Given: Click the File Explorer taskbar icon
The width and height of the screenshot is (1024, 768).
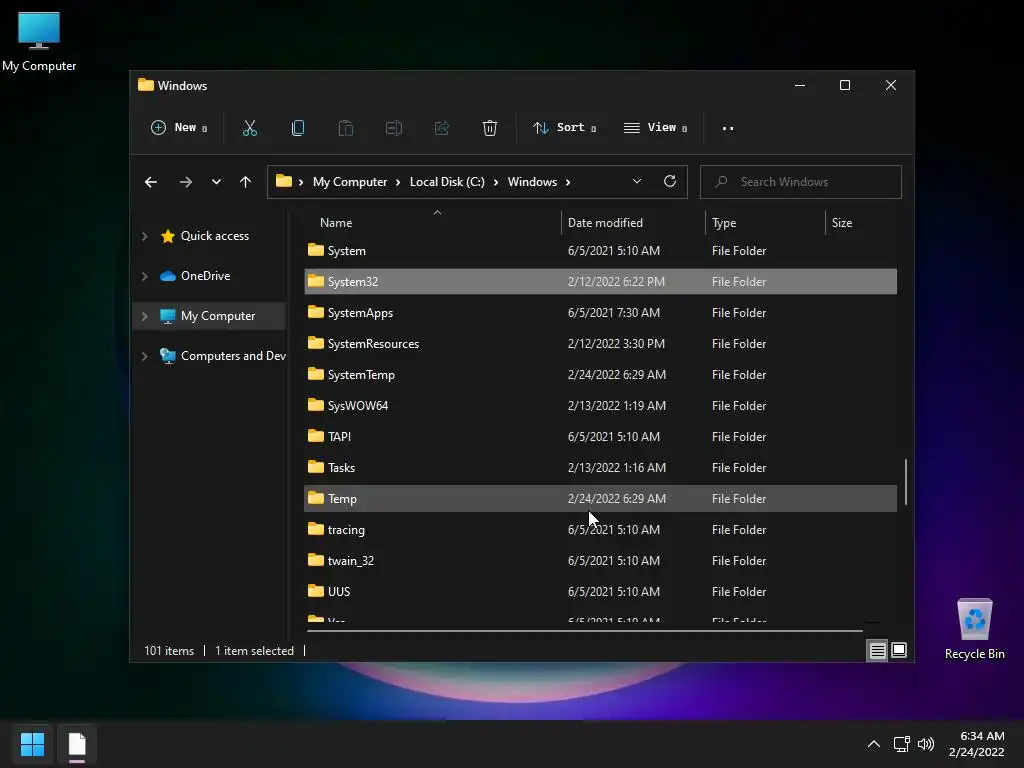Looking at the screenshot, I should click(77, 744).
